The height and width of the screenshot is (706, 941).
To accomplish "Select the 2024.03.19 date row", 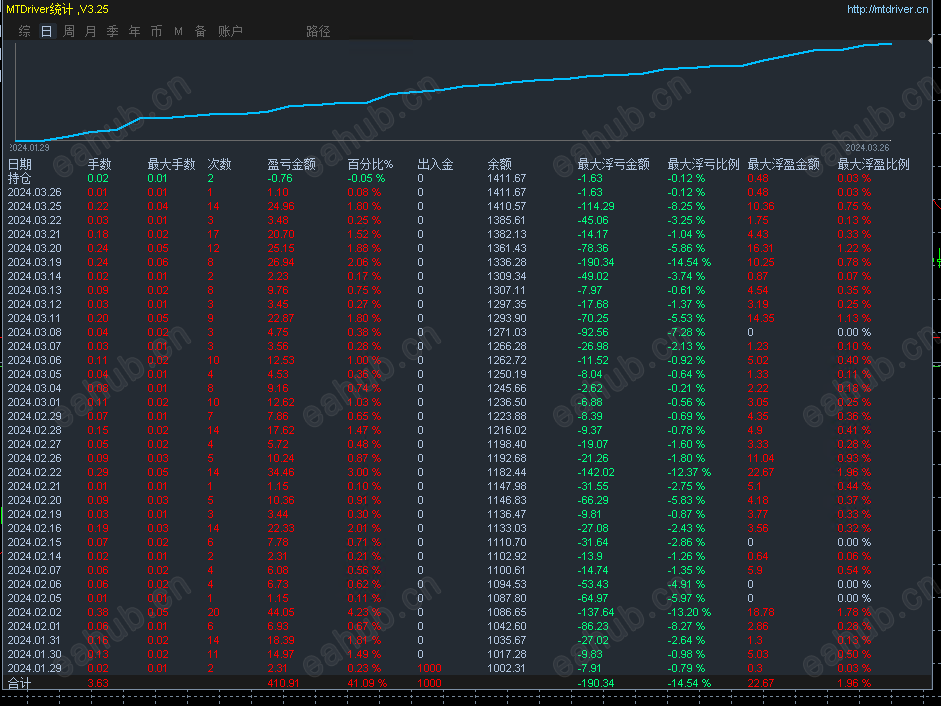I will pyautogui.click(x=34, y=262).
